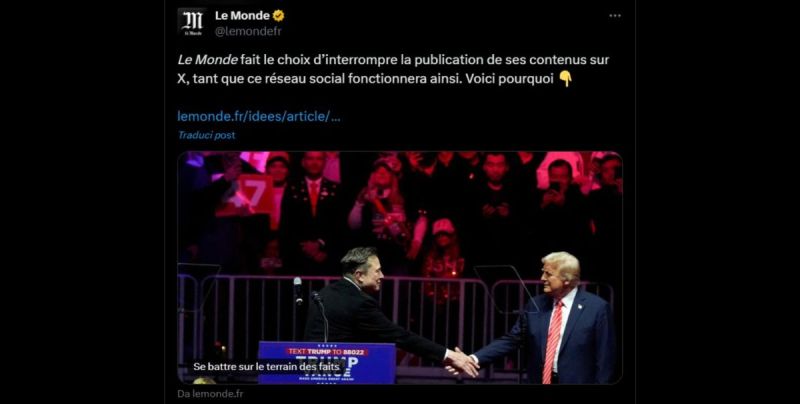Click the italic 'Le Monde' in the post text

(207, 60)
